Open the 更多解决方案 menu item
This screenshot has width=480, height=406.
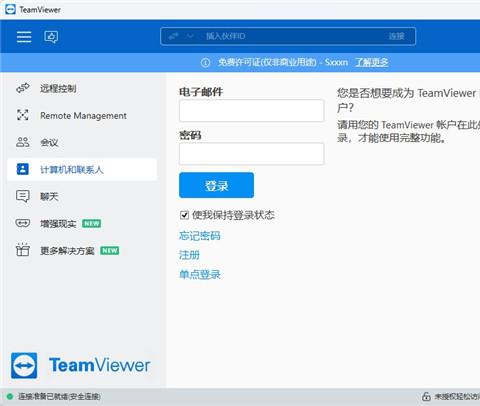pyautogui.click(x=82, y=250)
